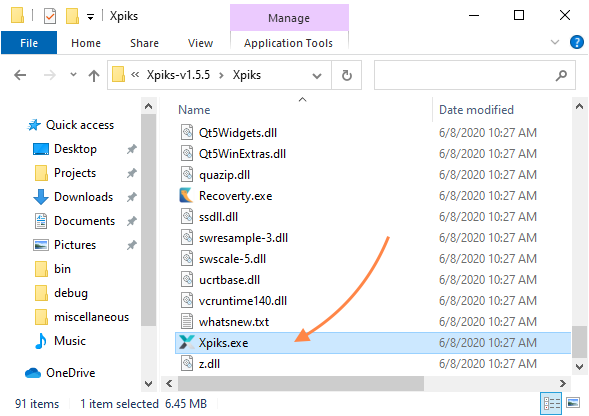Click the swscale-5.dll file icon
The image size is (589, 416).
point(187,259)
